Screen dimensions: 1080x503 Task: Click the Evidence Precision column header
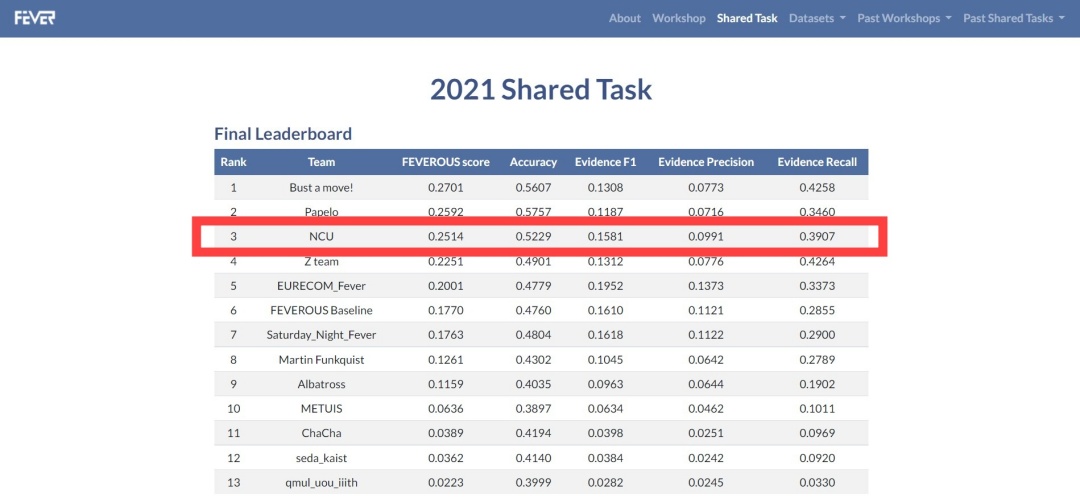click(706, 162)
